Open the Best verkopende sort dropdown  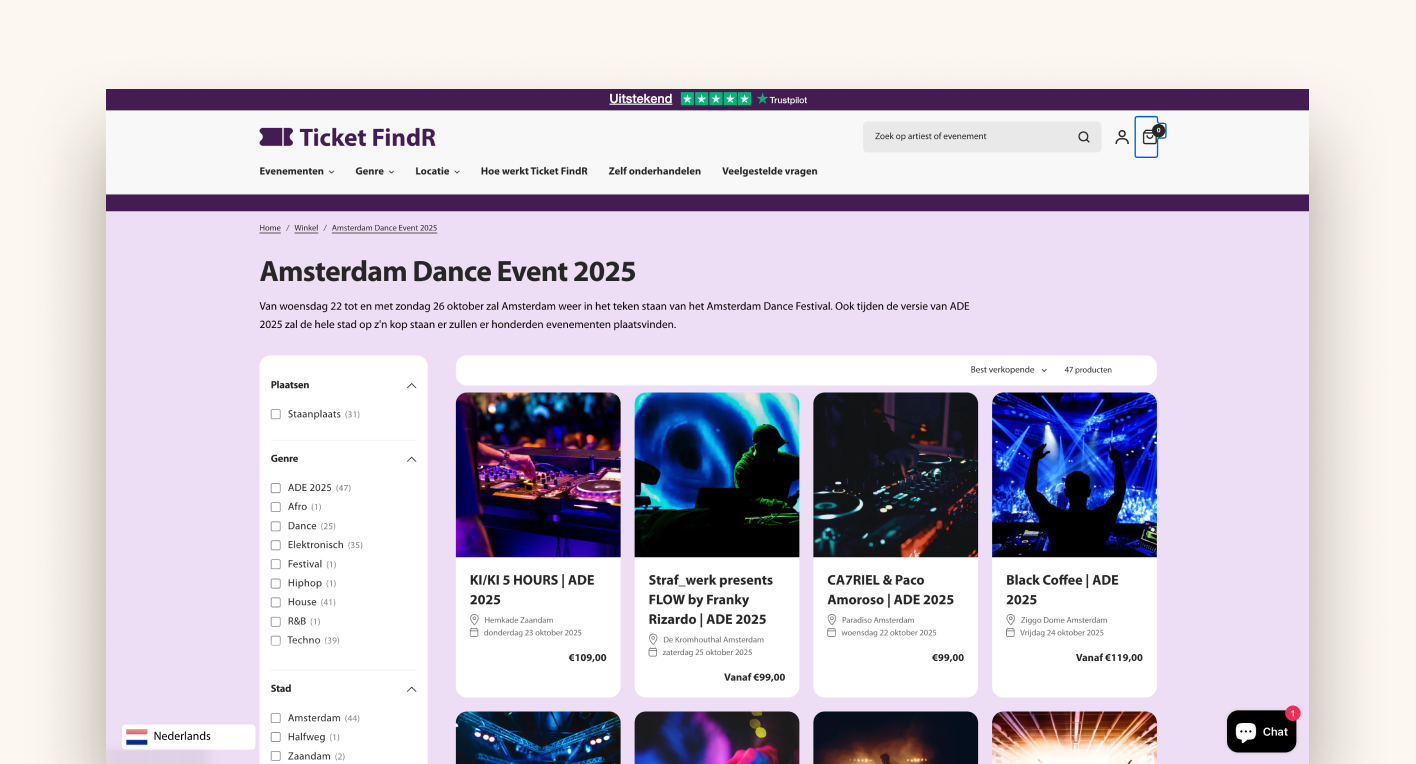pos(1008,370)
